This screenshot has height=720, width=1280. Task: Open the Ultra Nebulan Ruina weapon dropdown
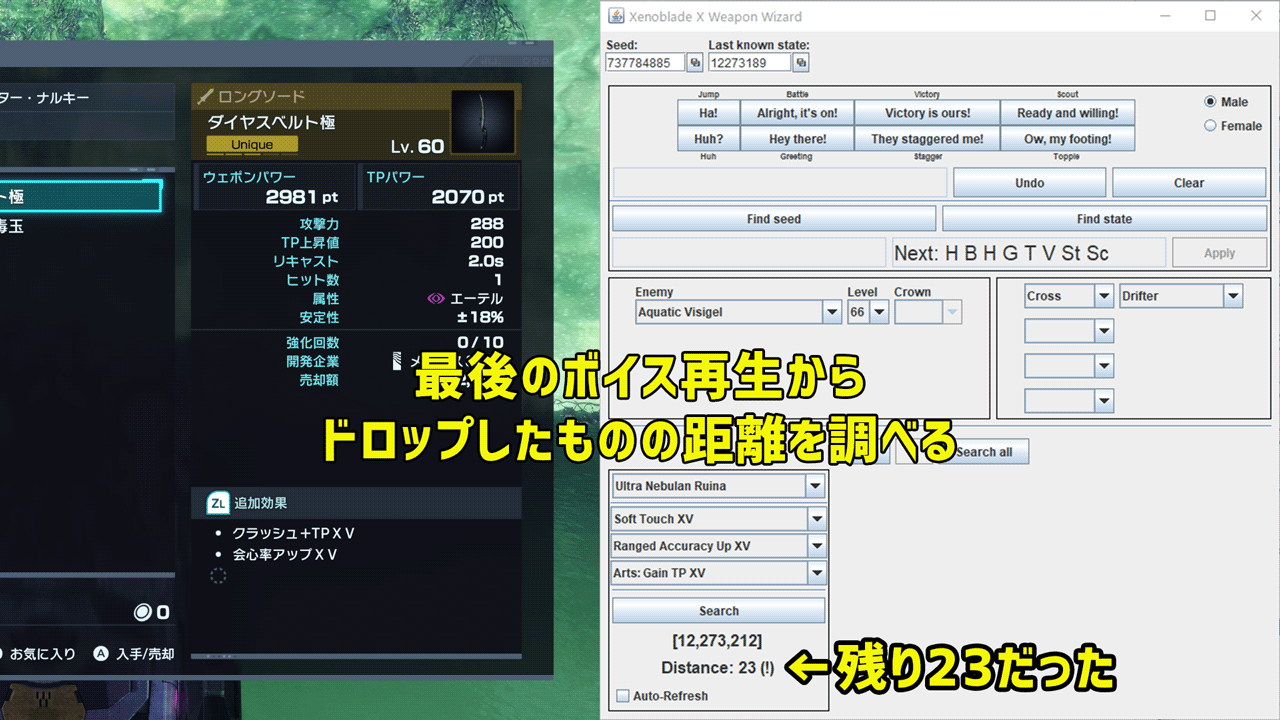(816, 487)
